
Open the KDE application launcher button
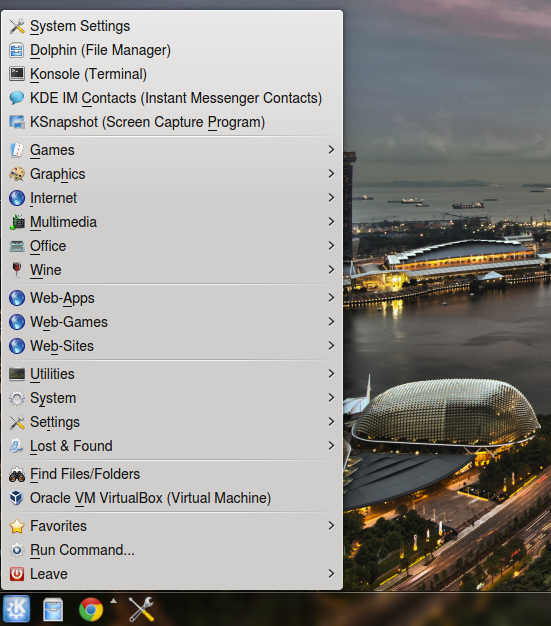click(16, 609)
